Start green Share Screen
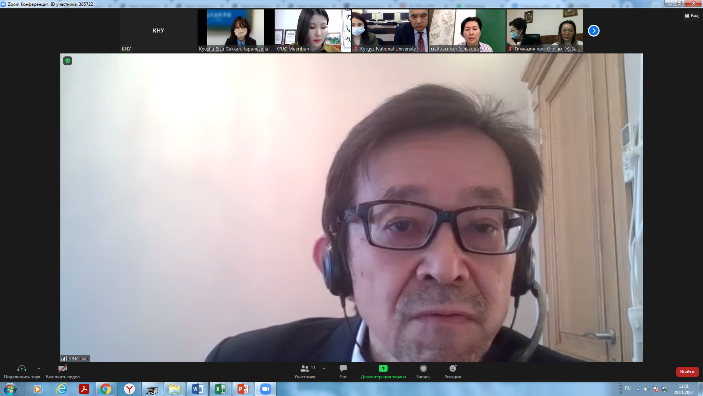The image size is (703, 396). [x=383, y=371]
